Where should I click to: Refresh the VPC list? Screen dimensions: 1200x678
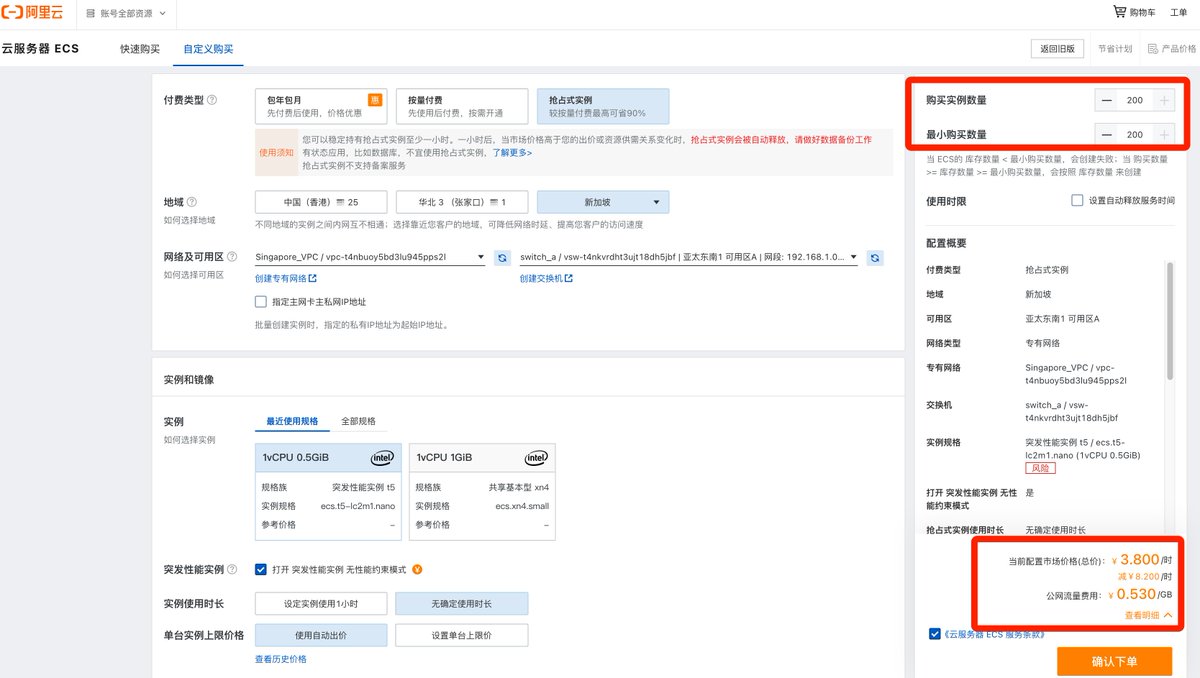tap(503, 257)
